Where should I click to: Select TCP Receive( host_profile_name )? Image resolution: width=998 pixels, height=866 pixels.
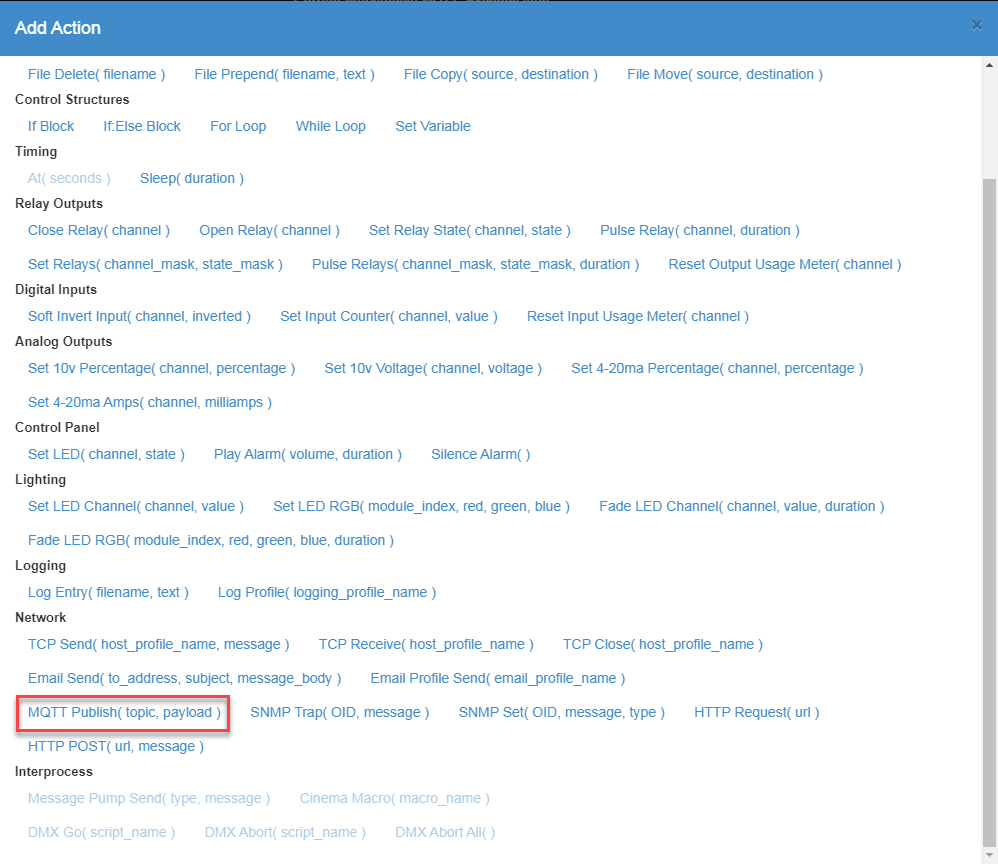[426, 645]
